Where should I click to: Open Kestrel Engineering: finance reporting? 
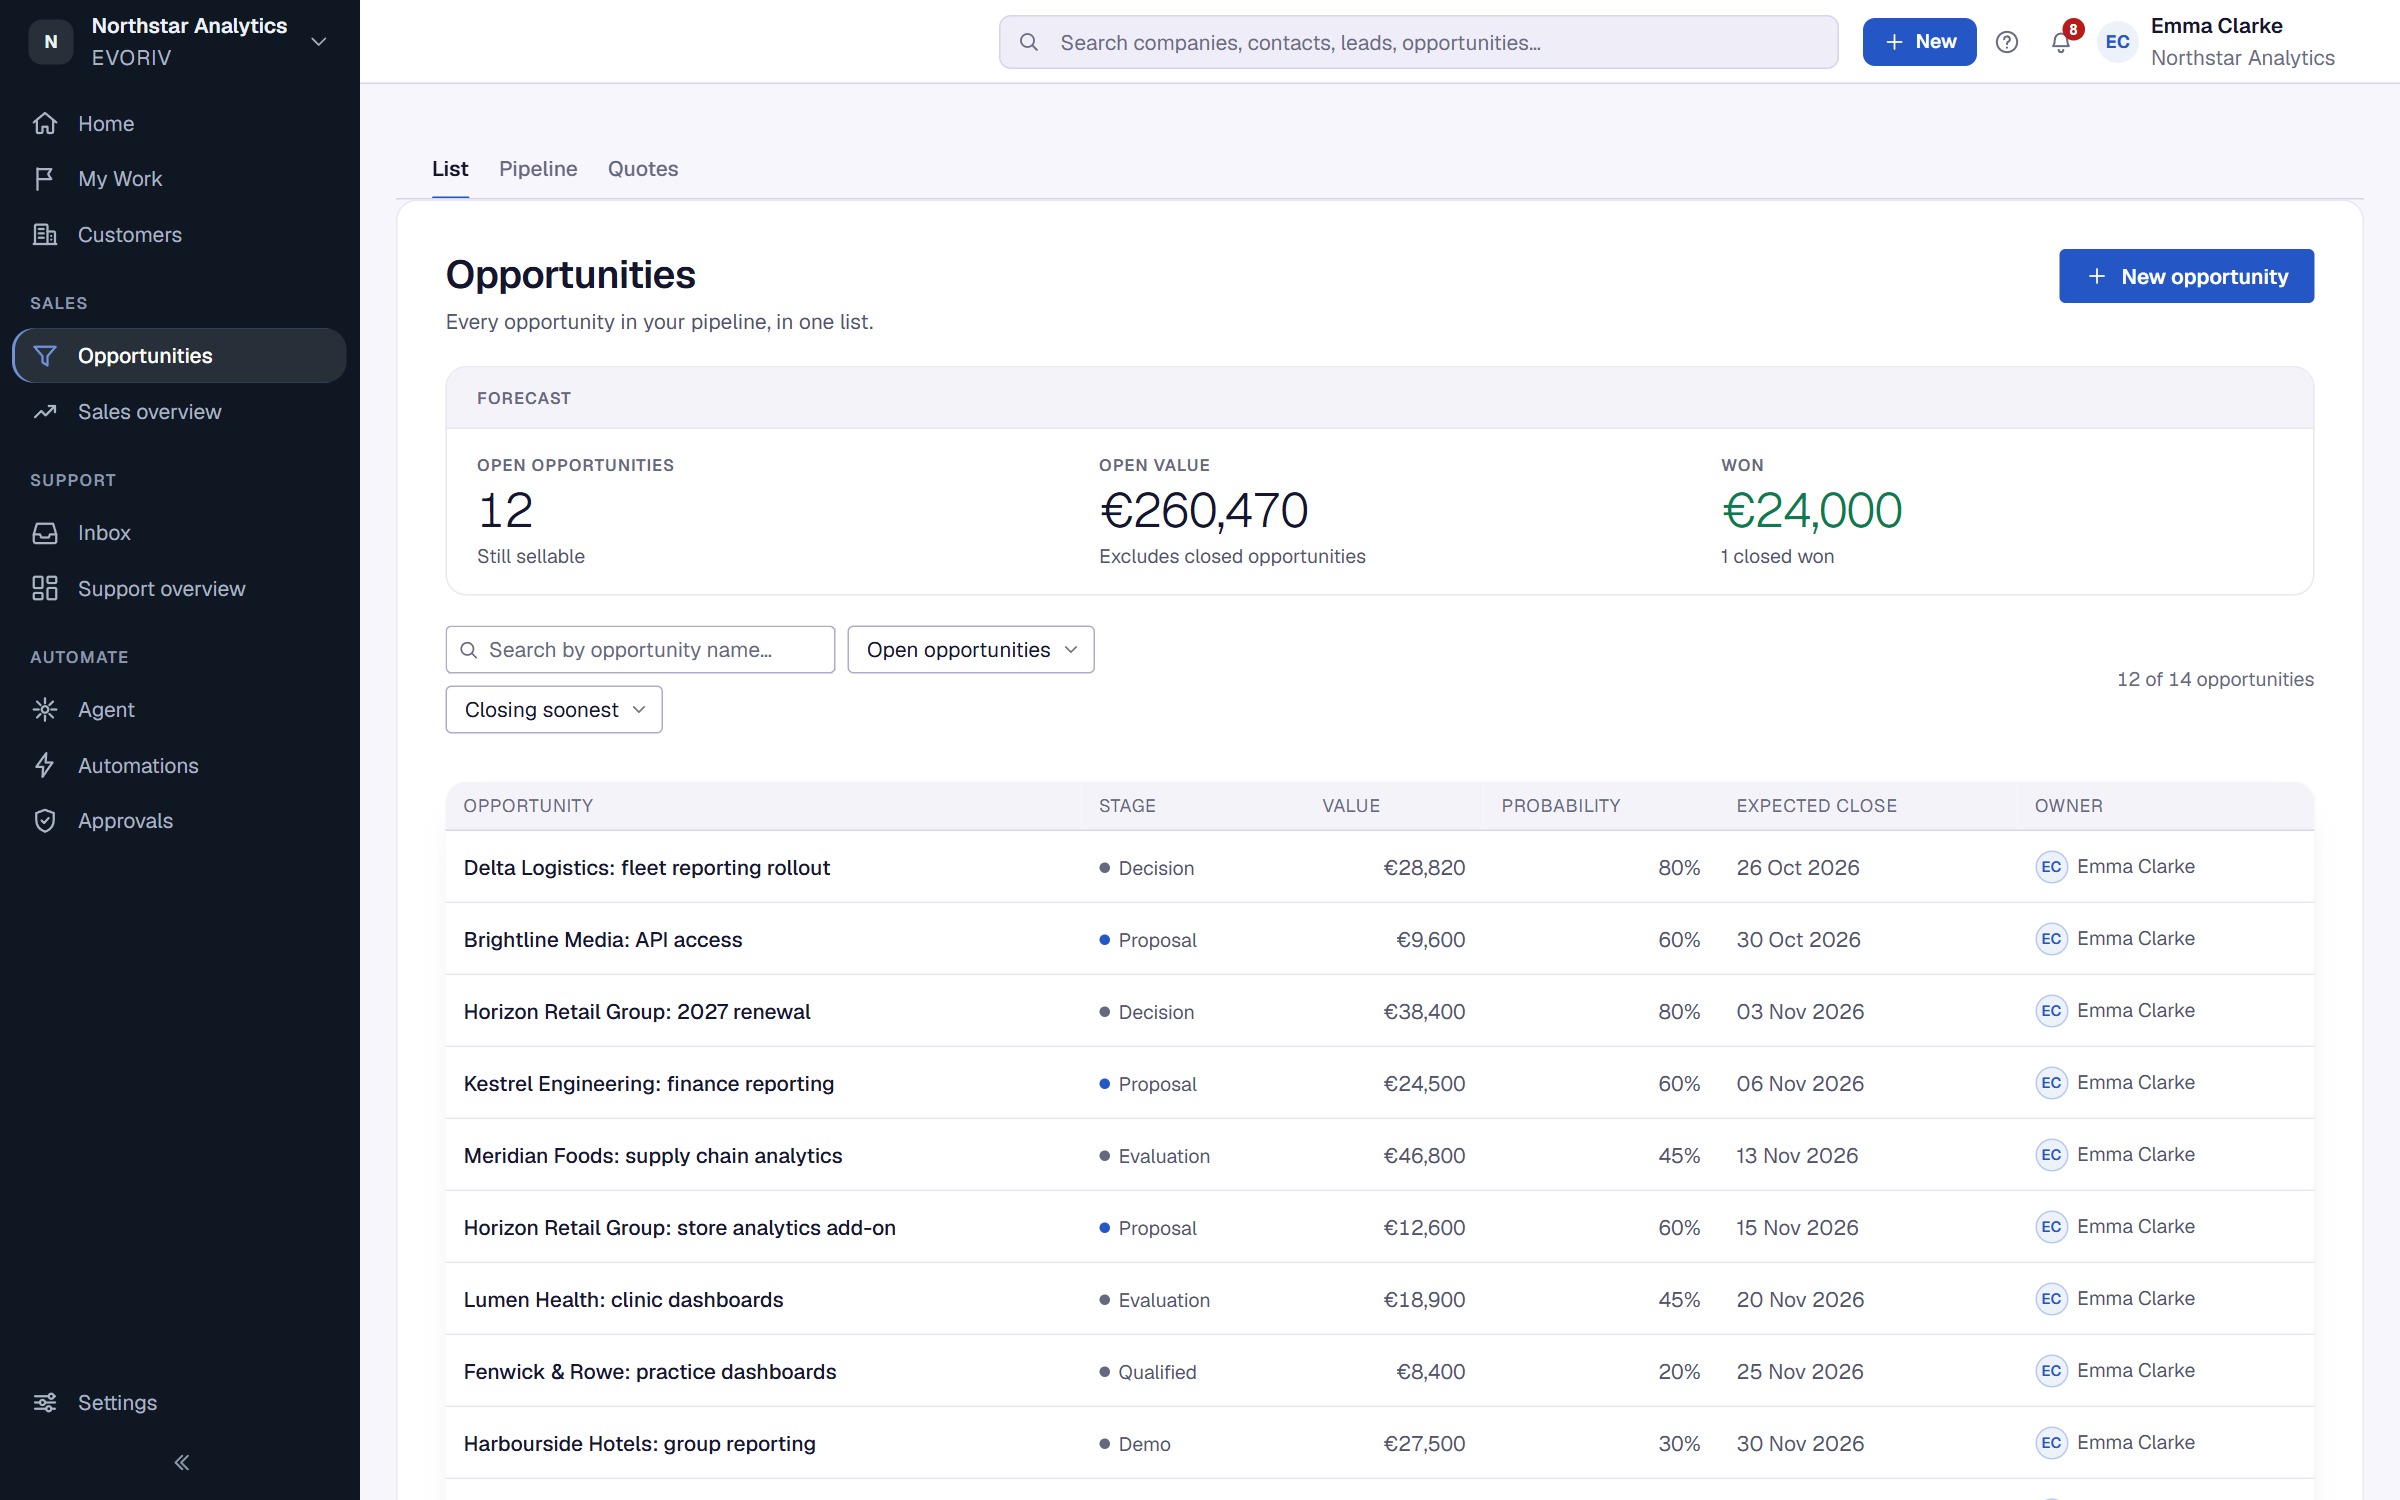pyautogui.click(x=649, y=1084)
